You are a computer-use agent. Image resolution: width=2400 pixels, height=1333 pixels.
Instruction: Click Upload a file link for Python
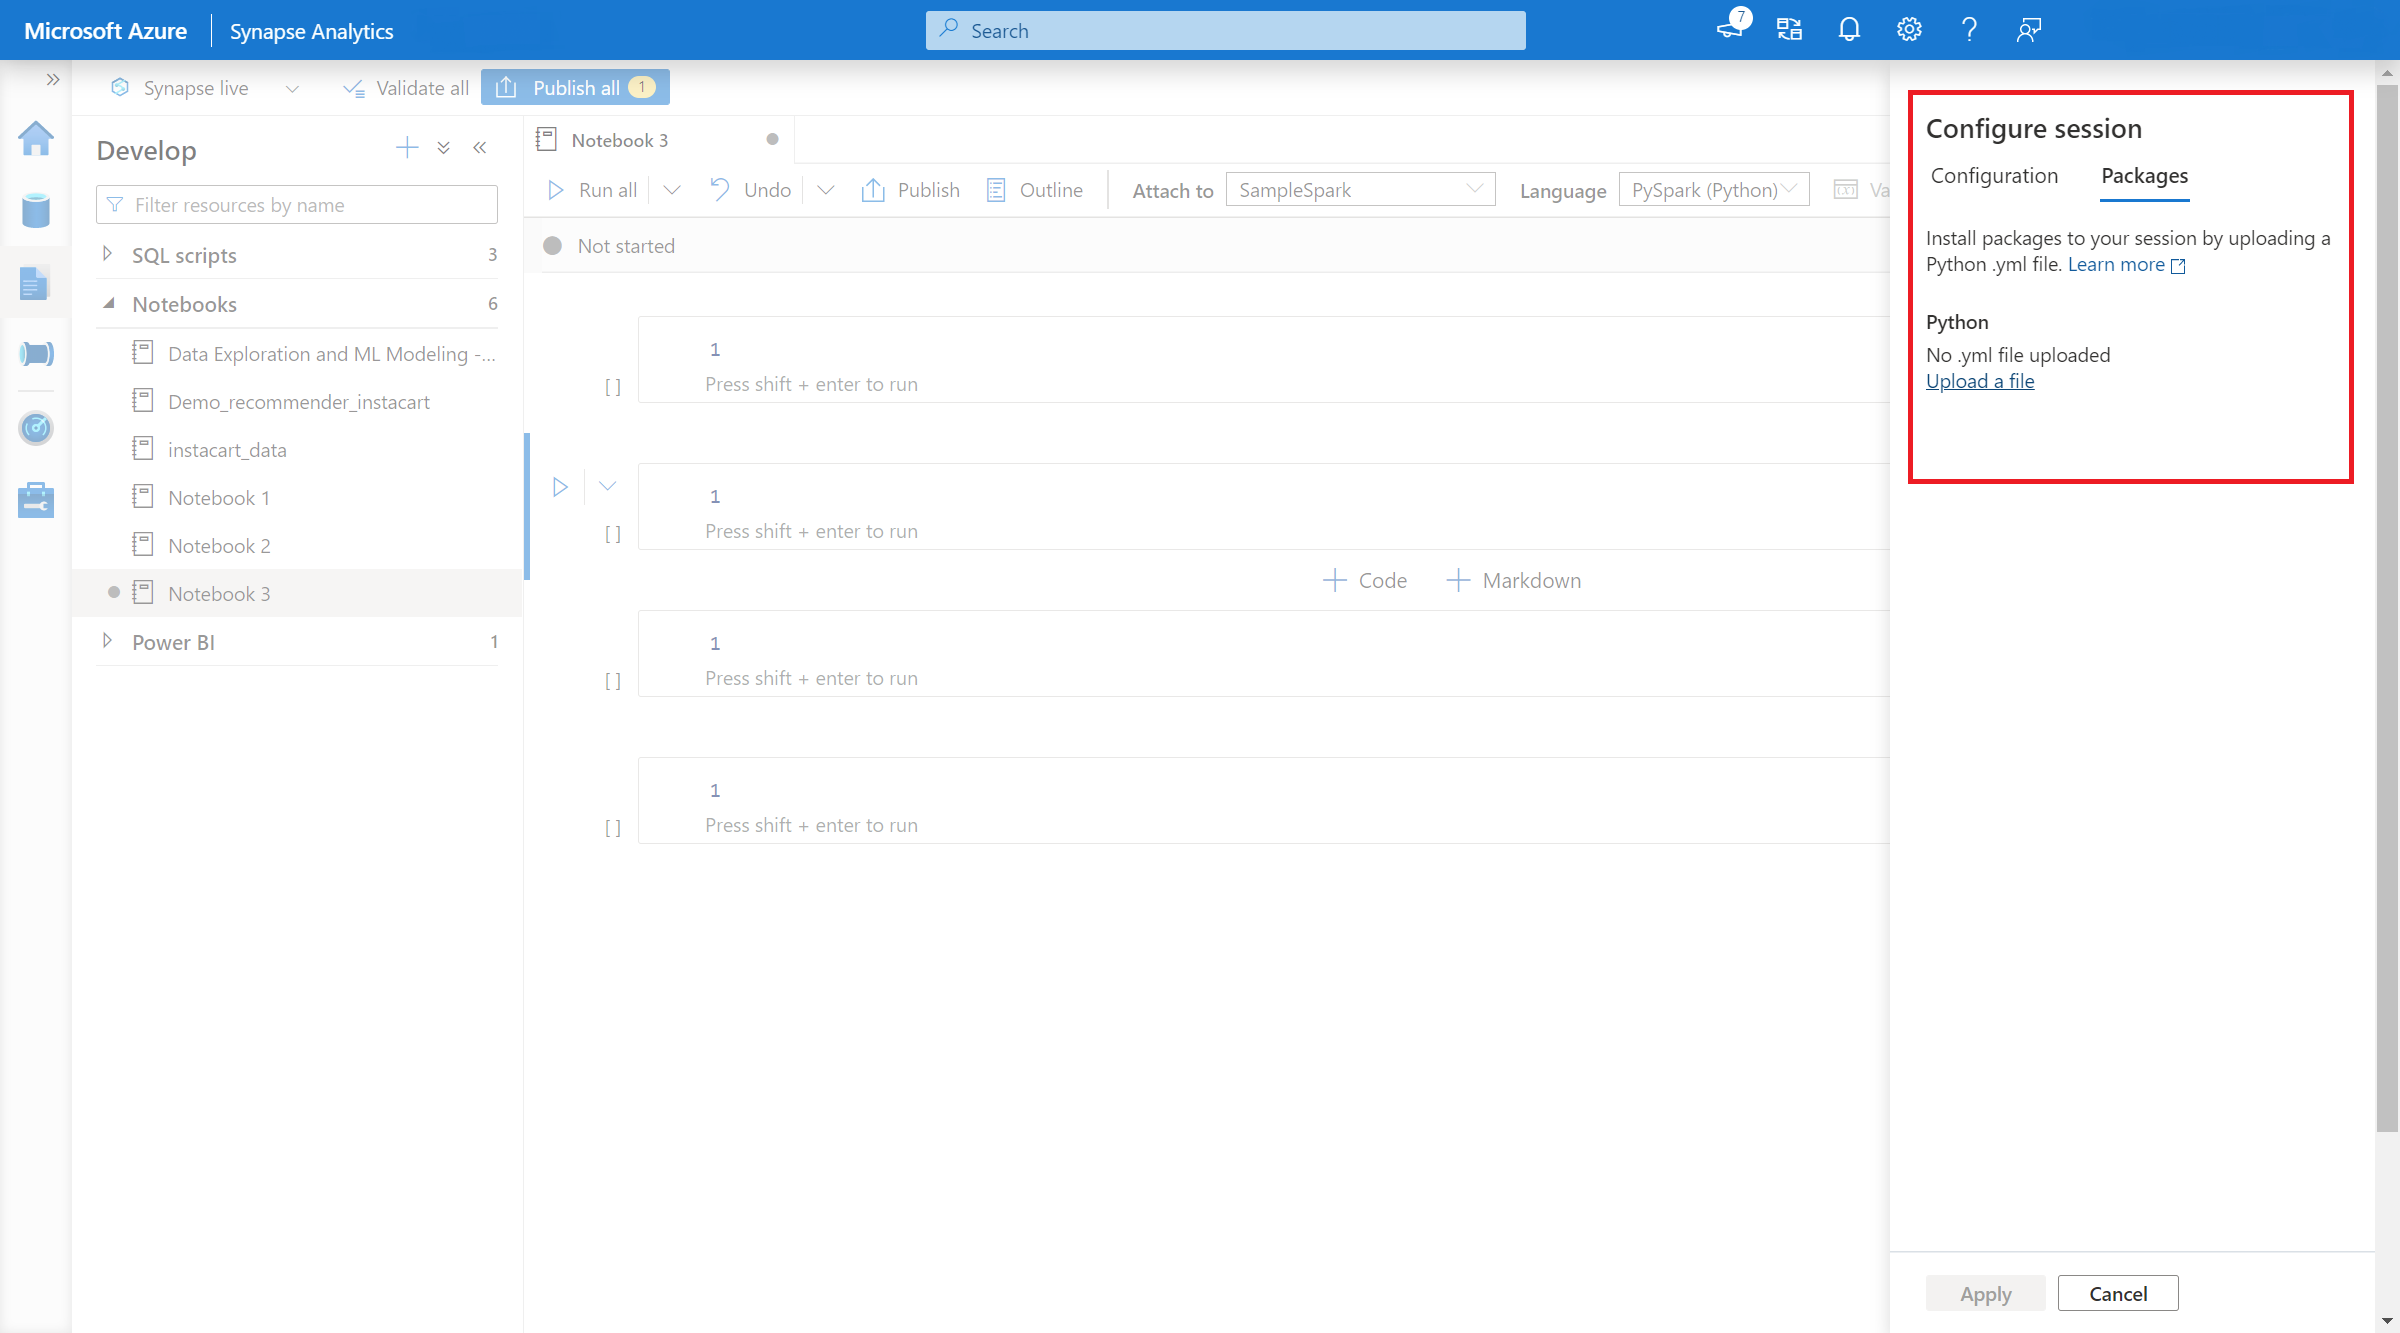[x=1980, y=381]
